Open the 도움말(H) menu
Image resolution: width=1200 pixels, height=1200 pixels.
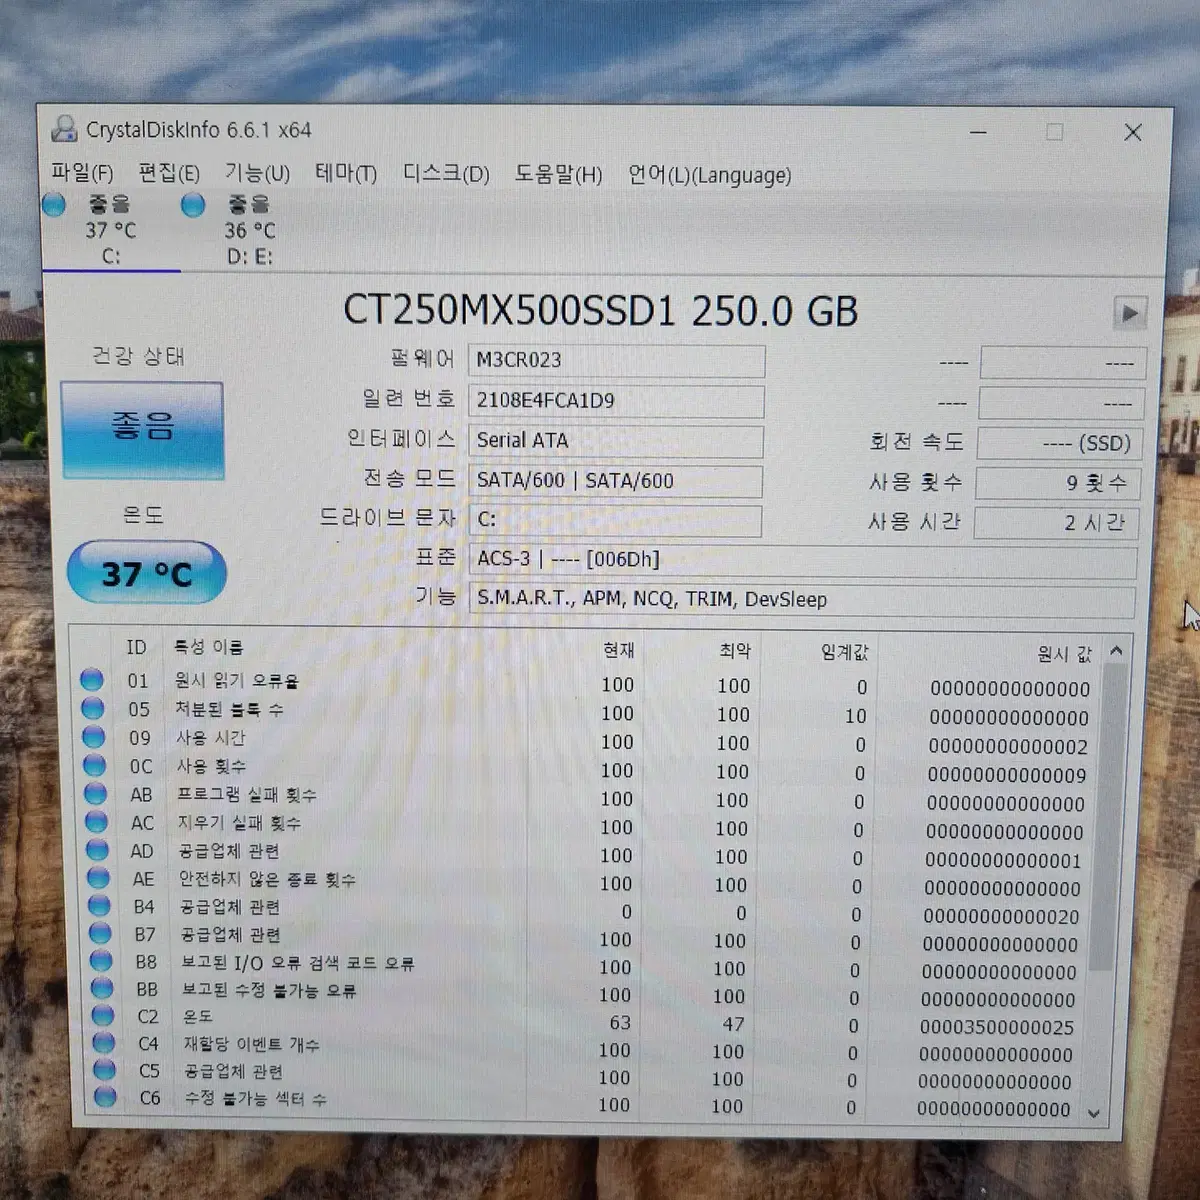(x=558, y=175)
